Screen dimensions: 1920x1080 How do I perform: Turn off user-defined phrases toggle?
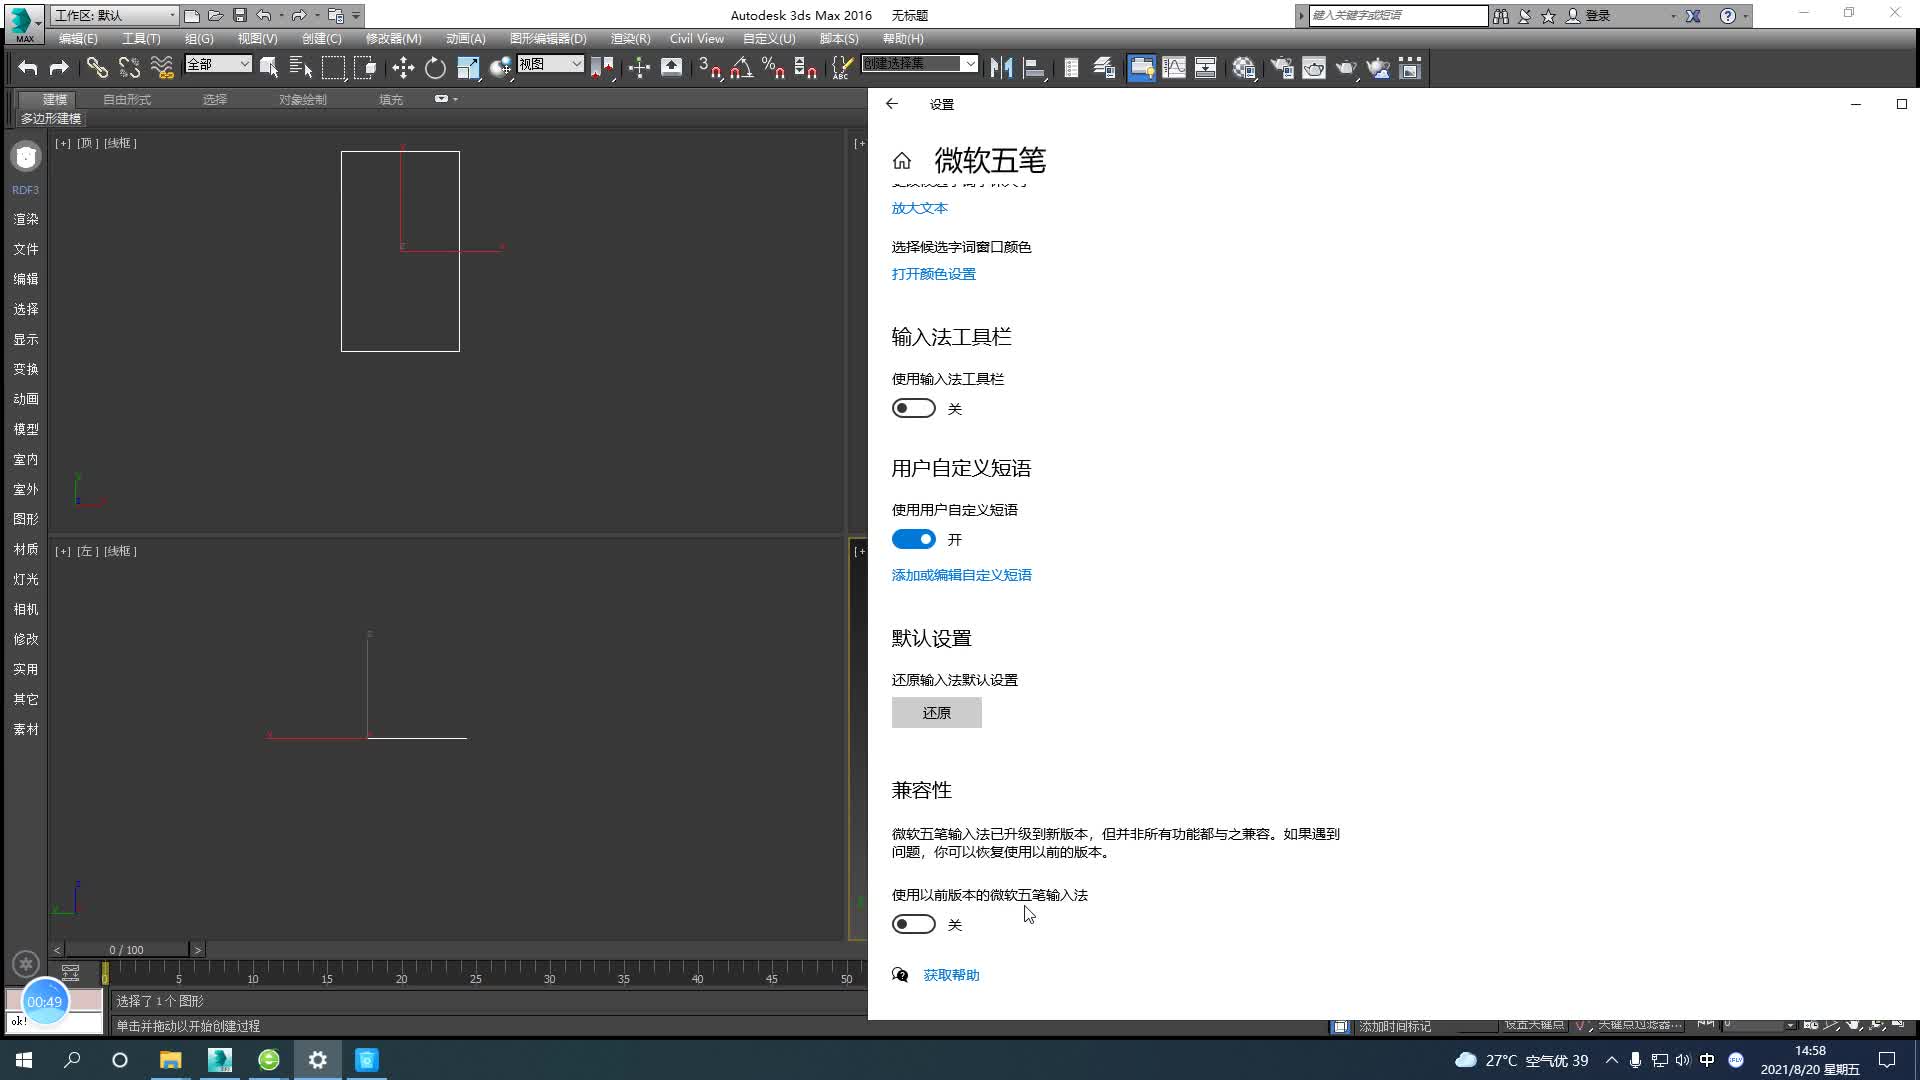[913, 539]
